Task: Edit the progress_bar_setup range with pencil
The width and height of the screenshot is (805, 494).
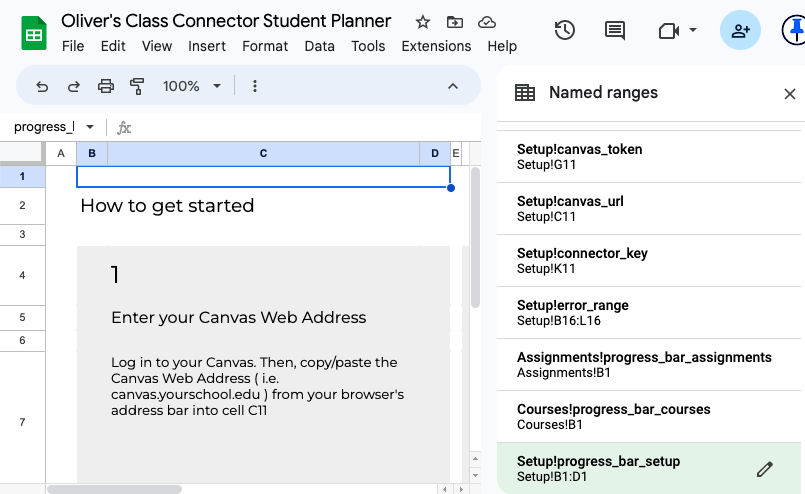Action: pos(764,469)
